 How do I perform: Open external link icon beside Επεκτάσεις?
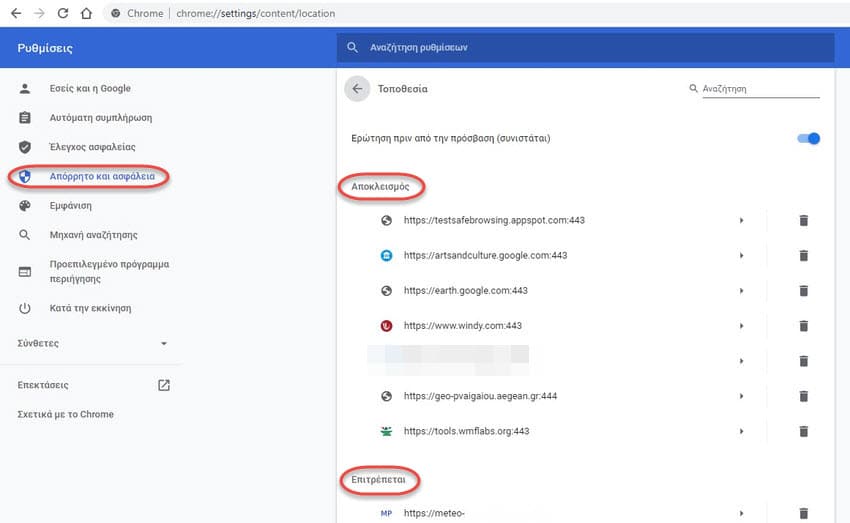pyautogui.click(x=164, y=385)
